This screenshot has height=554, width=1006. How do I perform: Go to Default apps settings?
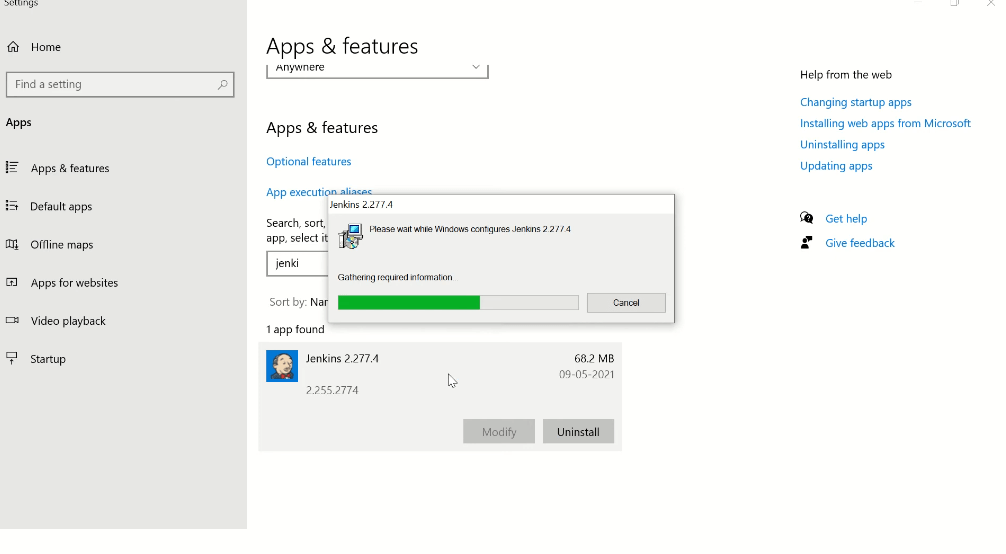pos(61,206)
